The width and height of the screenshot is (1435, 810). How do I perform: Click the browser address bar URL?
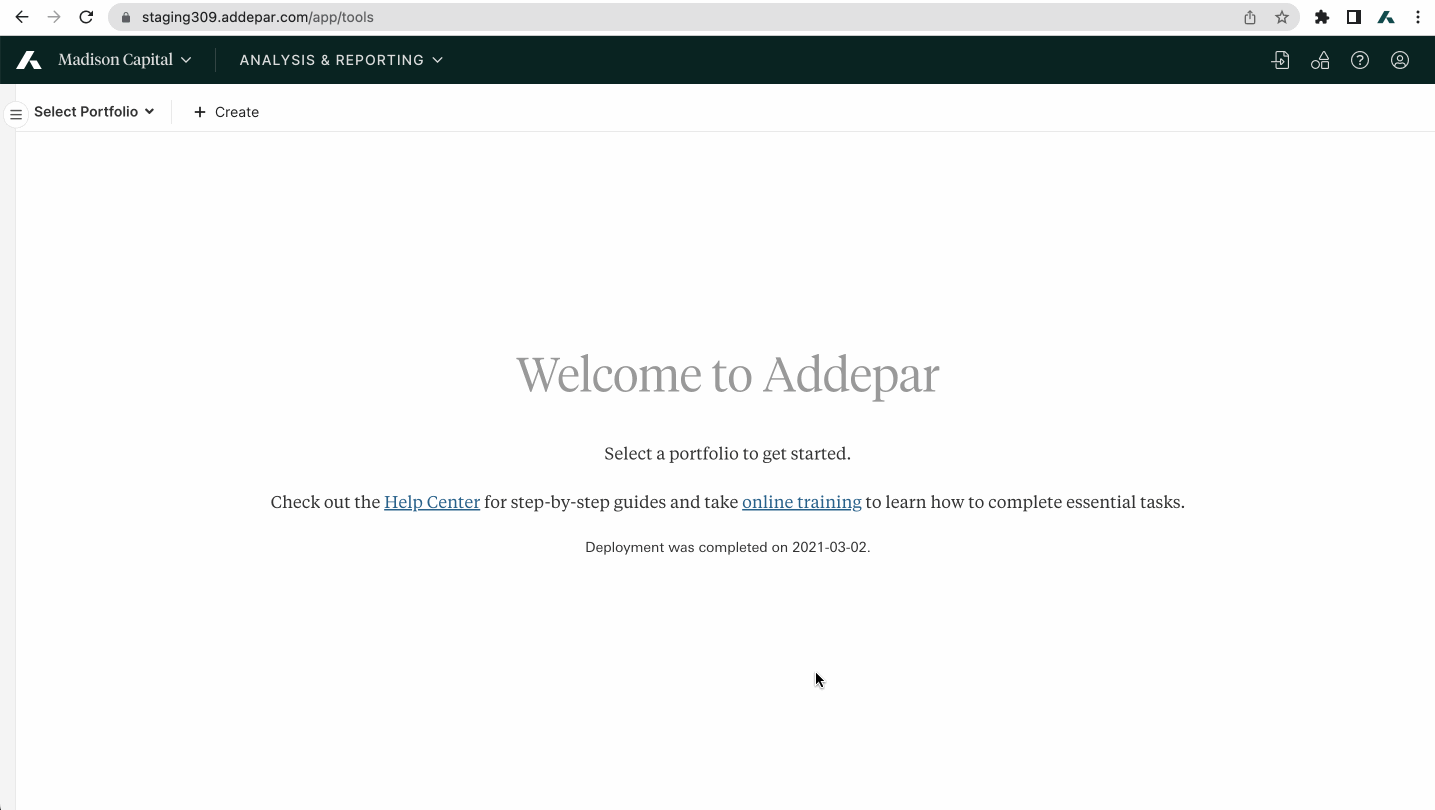click(x=258, y=17)
